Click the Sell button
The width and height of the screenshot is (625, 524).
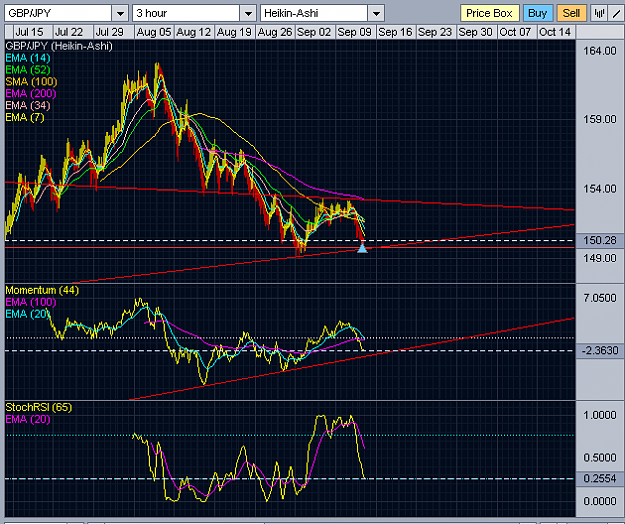click(x=571, y=13)
